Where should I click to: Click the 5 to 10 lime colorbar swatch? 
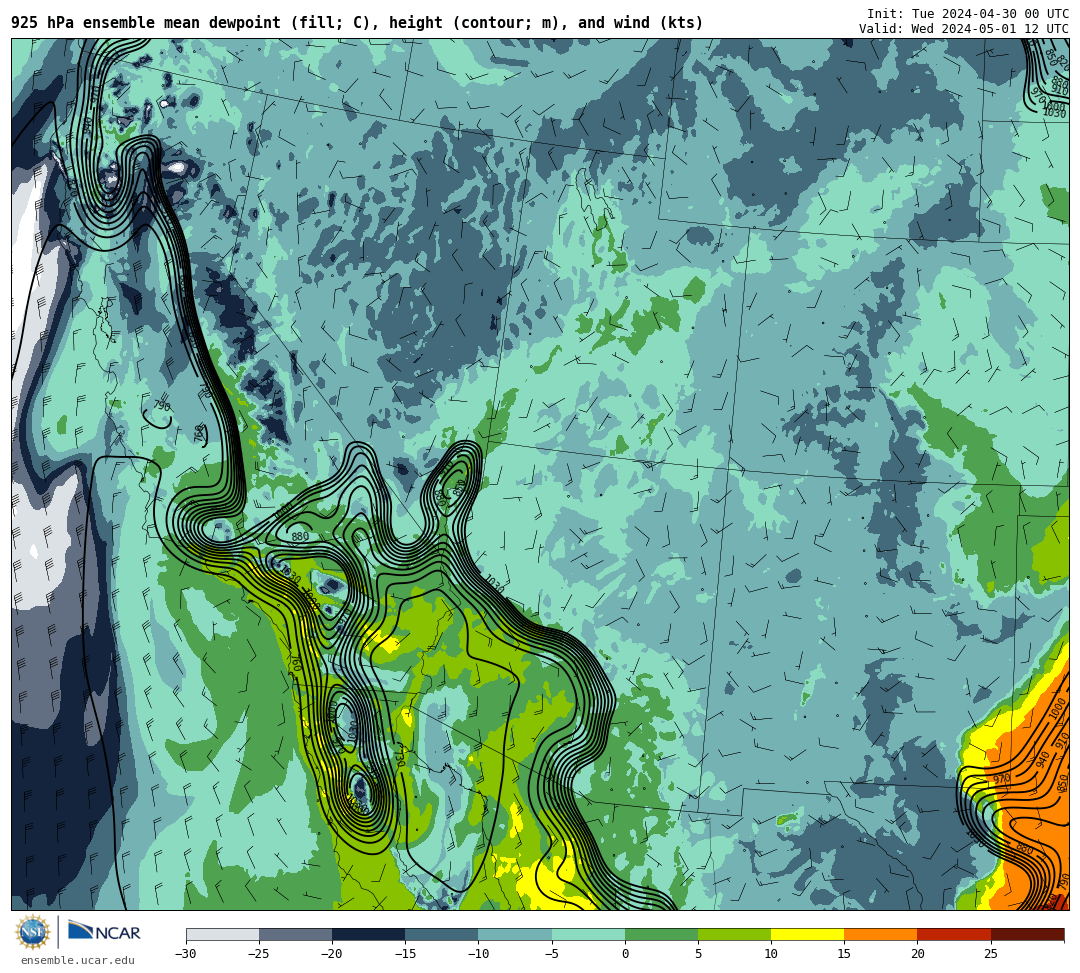pos(734,934)
